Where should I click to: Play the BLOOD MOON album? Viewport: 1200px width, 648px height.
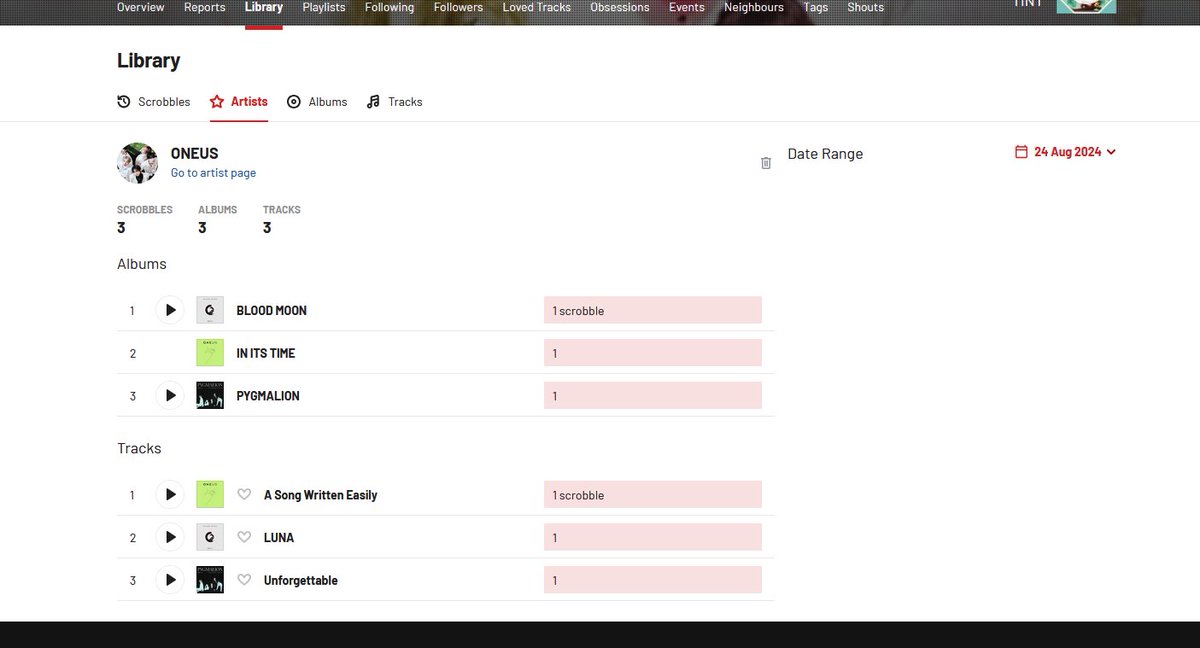point(170,310)
